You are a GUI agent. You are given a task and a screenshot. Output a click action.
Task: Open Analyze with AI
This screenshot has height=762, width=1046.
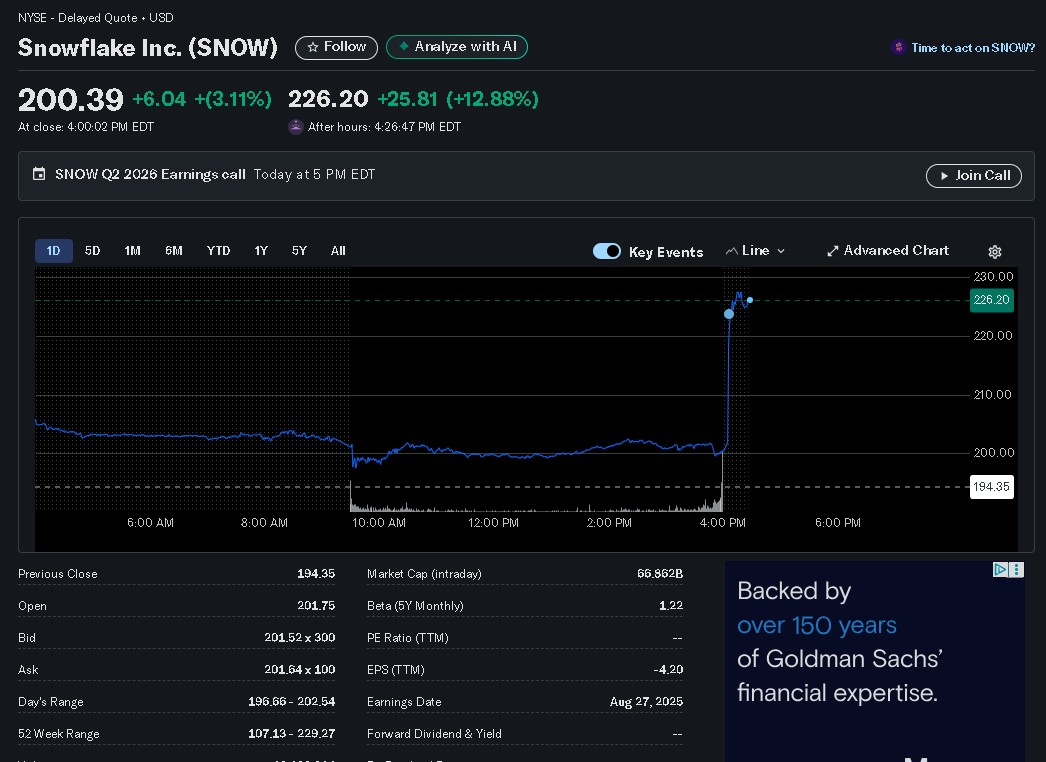click(457, 47)
